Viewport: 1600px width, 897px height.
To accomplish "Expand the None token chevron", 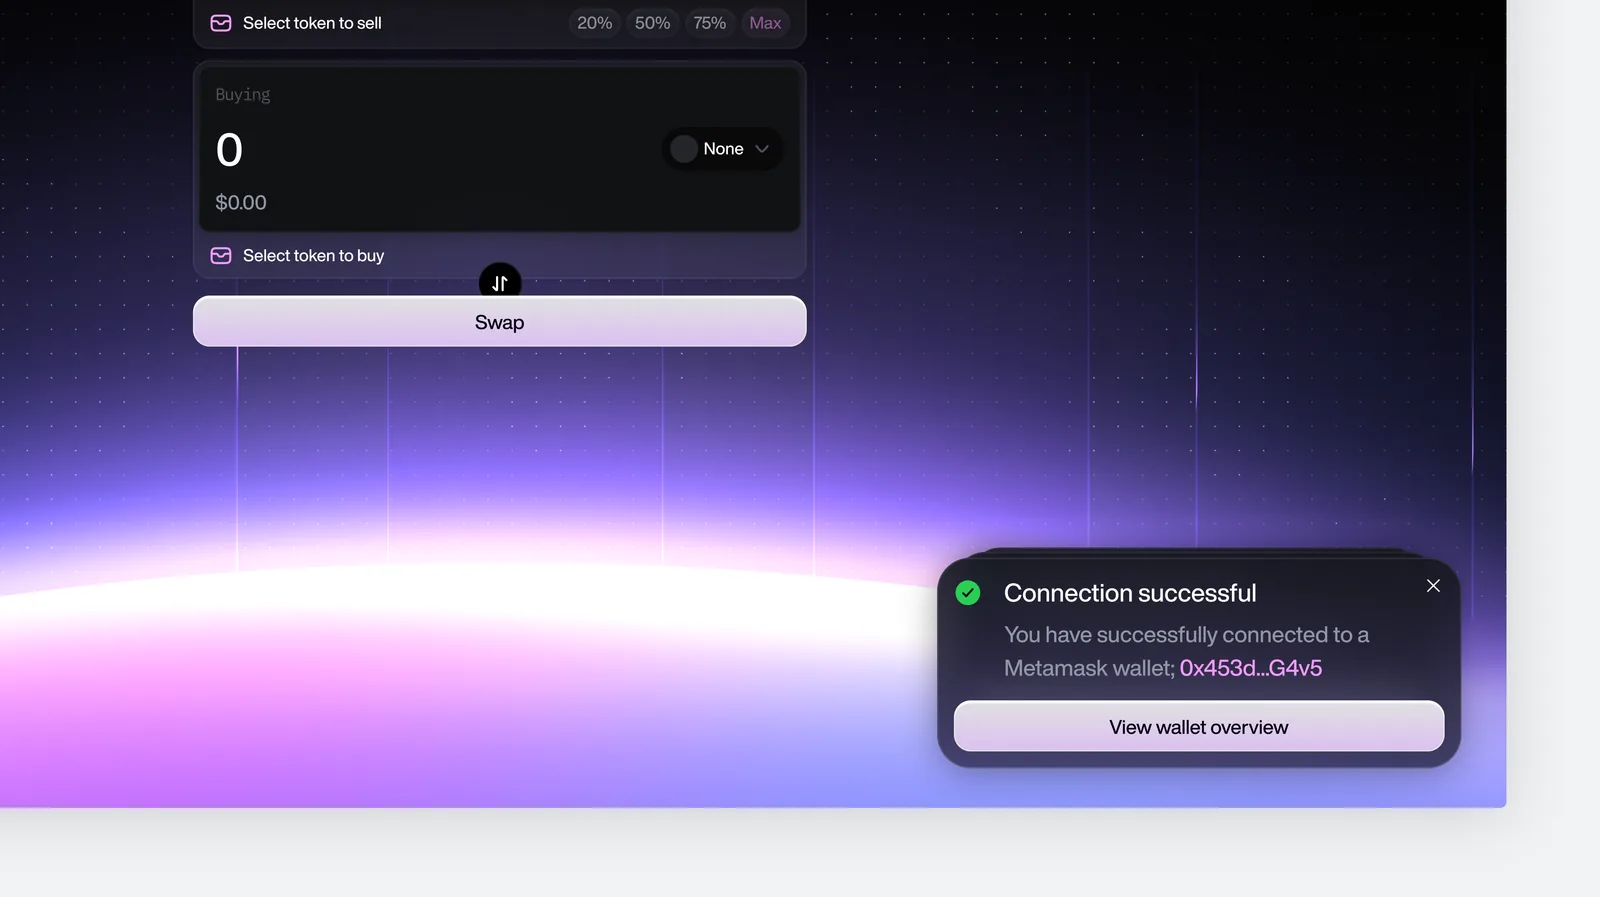I will tap(762, 149).
